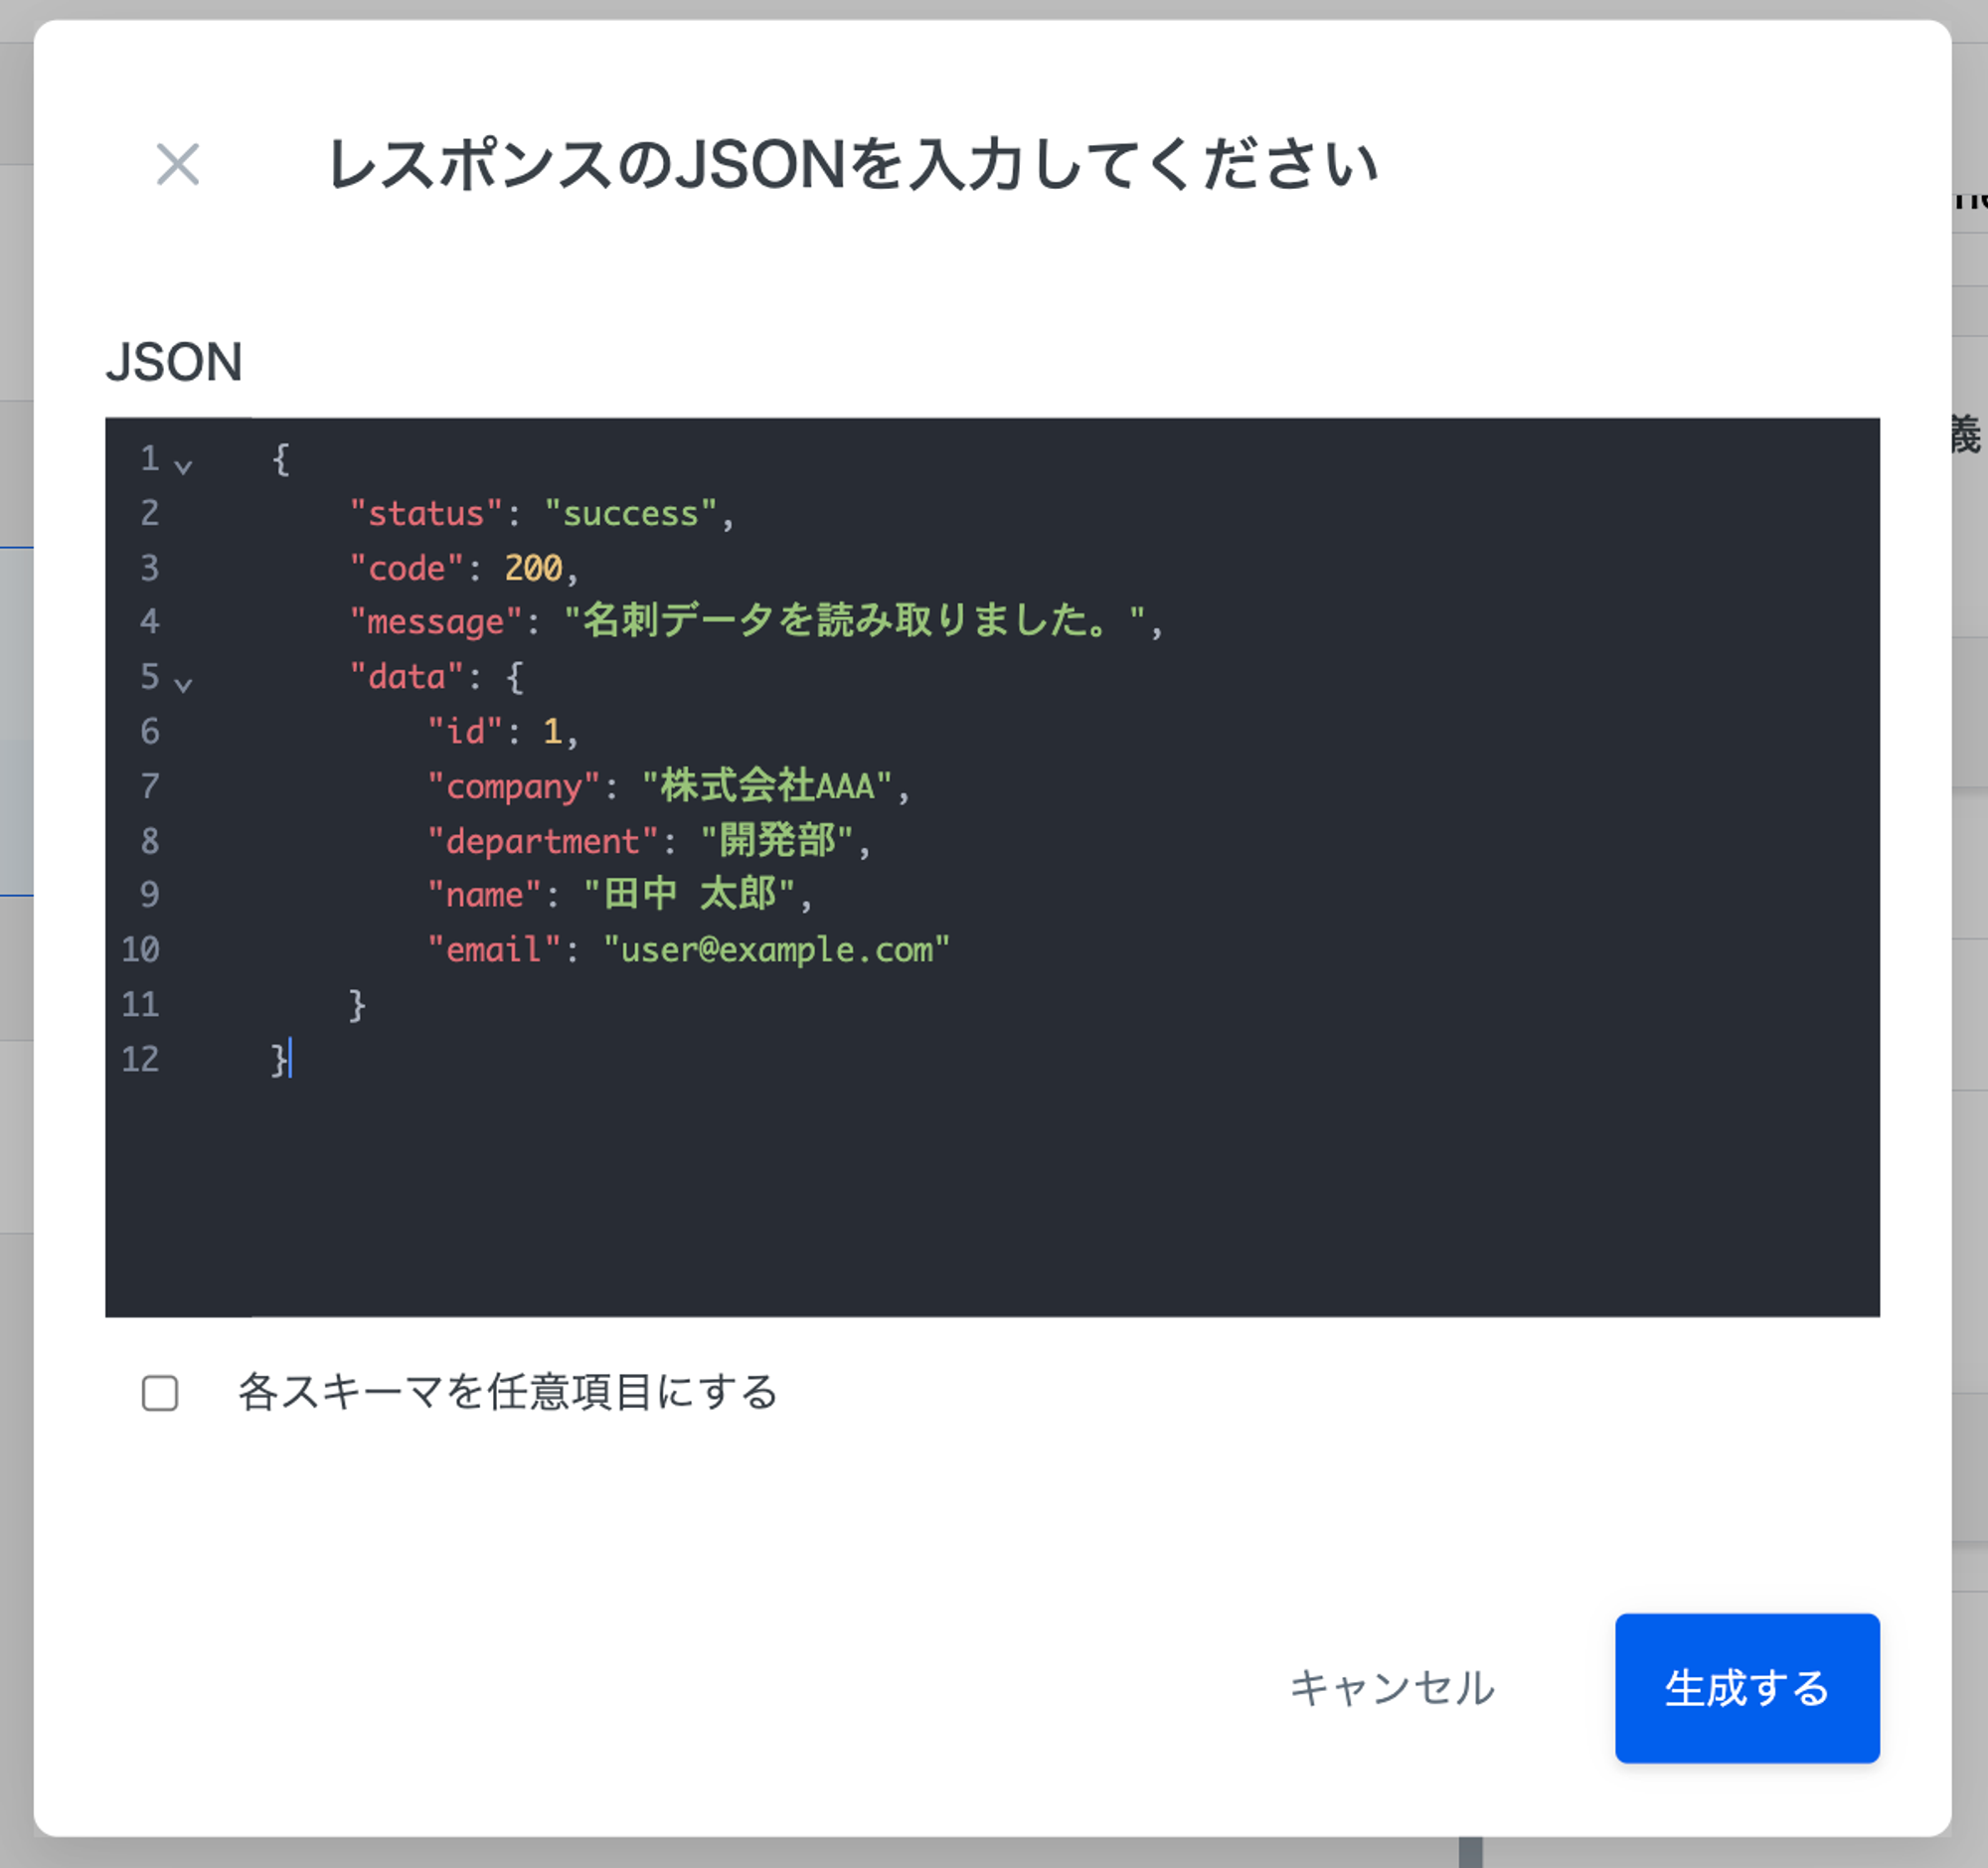Collapse the "data" object fold on line 5
1988x1868 pixels.
coord(183,684)
